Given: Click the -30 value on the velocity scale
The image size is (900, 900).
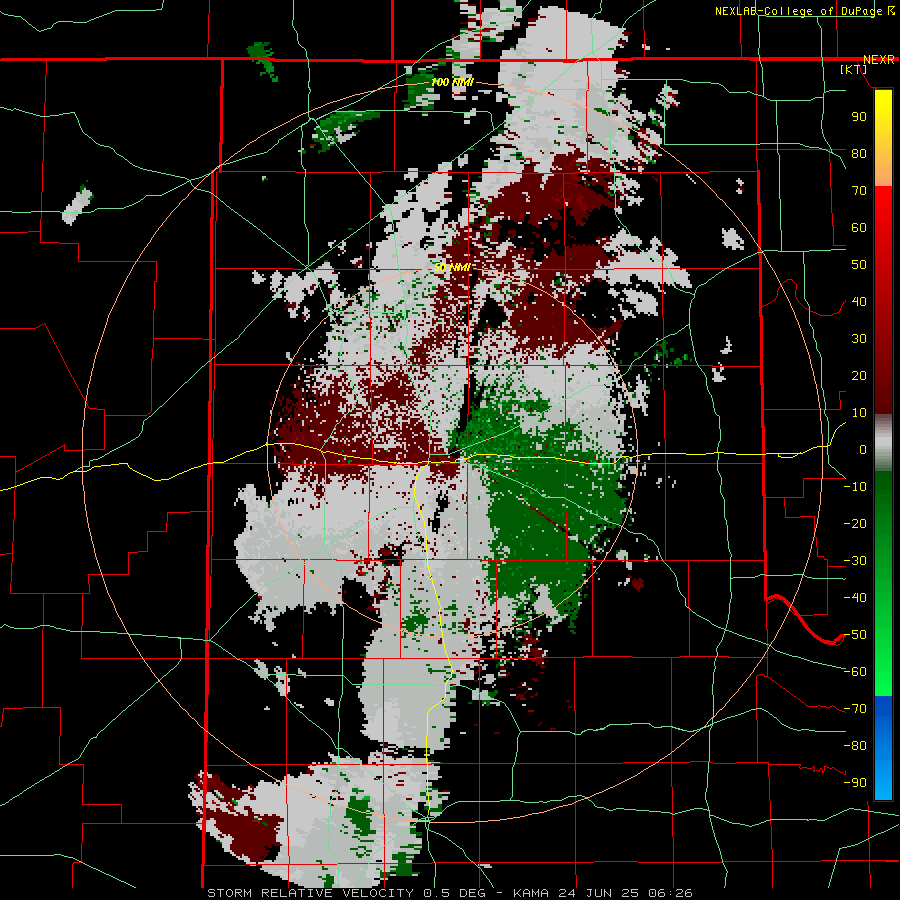Looking at the screenshot, I should click(855, 561).
